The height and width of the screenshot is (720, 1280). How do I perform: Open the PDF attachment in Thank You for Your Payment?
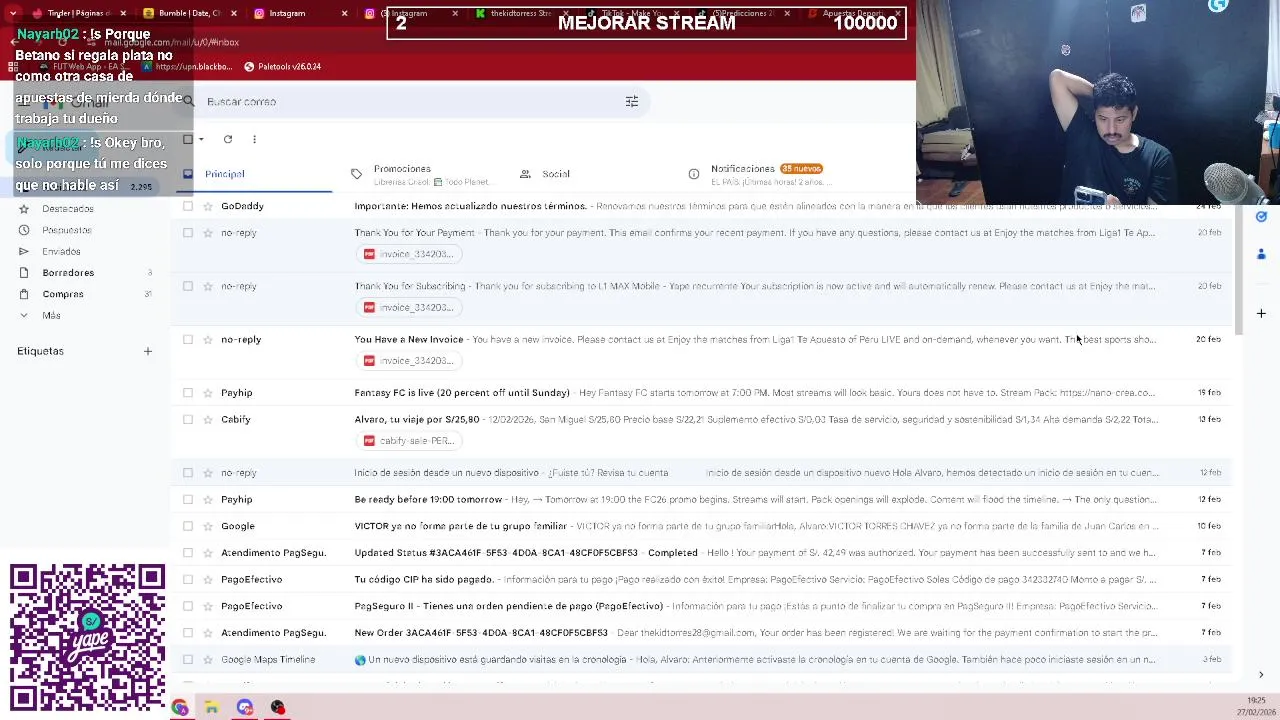click(409, 254)
